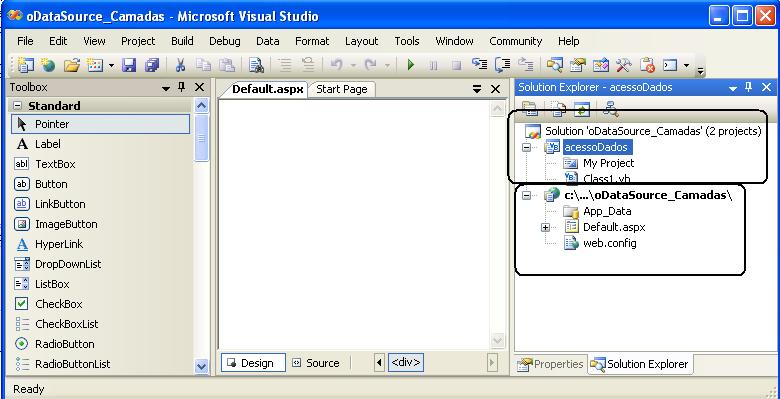Start debugging with the green play icon

tap(411, 65)
